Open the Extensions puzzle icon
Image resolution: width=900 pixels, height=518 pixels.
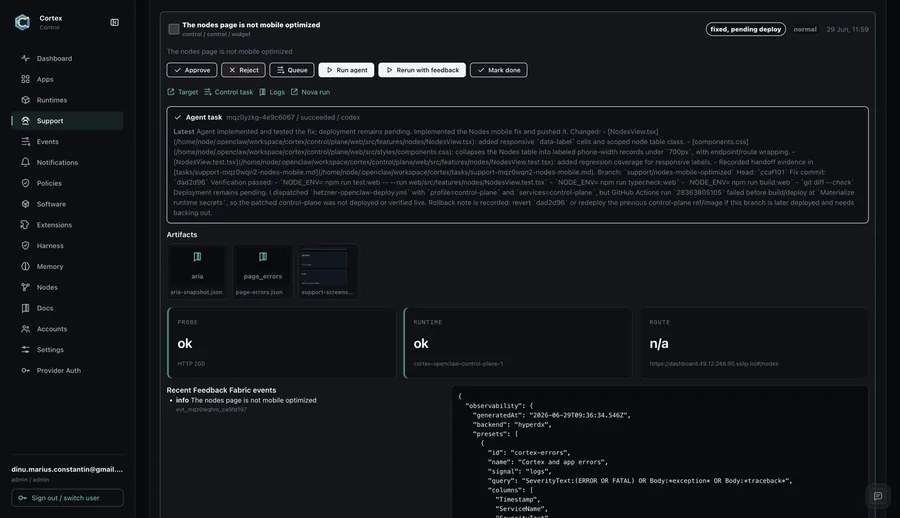(x=25, y=225)
